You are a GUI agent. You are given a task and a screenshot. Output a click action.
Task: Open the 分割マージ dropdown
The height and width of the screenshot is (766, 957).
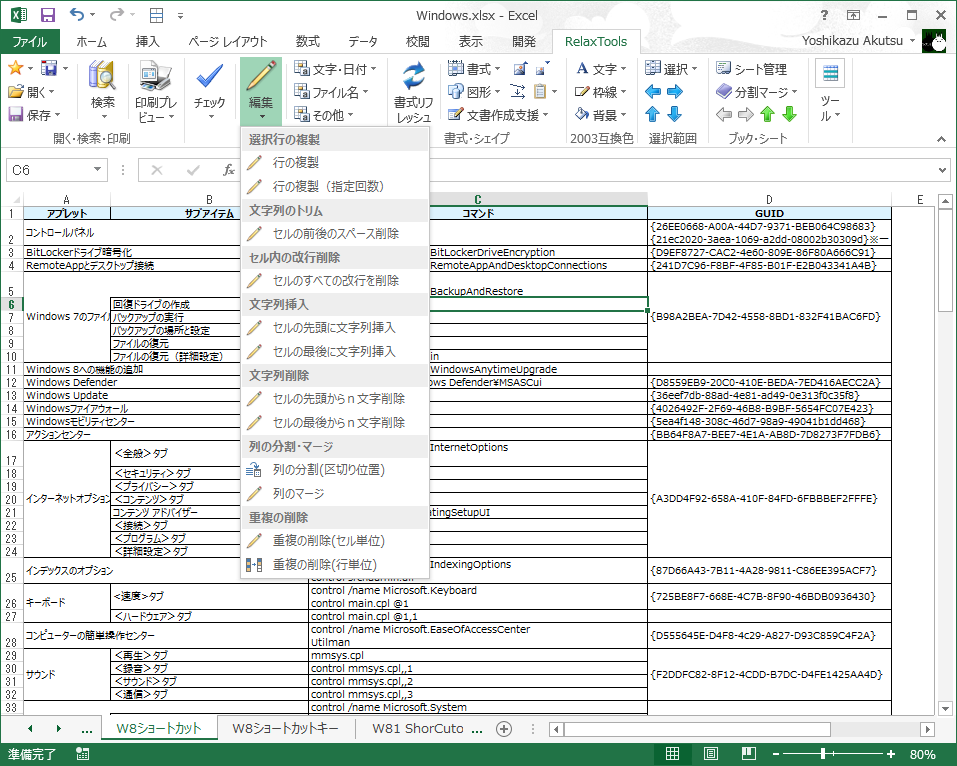click(x=757, y=92)
